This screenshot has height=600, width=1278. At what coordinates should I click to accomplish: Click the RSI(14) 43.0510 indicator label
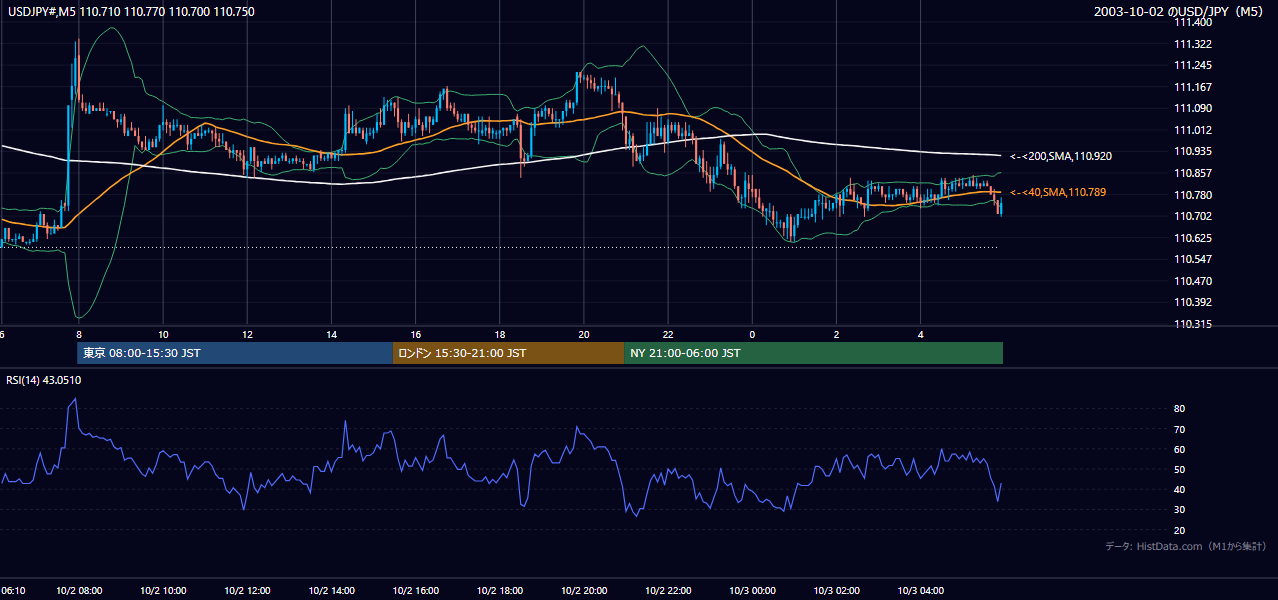tap(43, 380)
